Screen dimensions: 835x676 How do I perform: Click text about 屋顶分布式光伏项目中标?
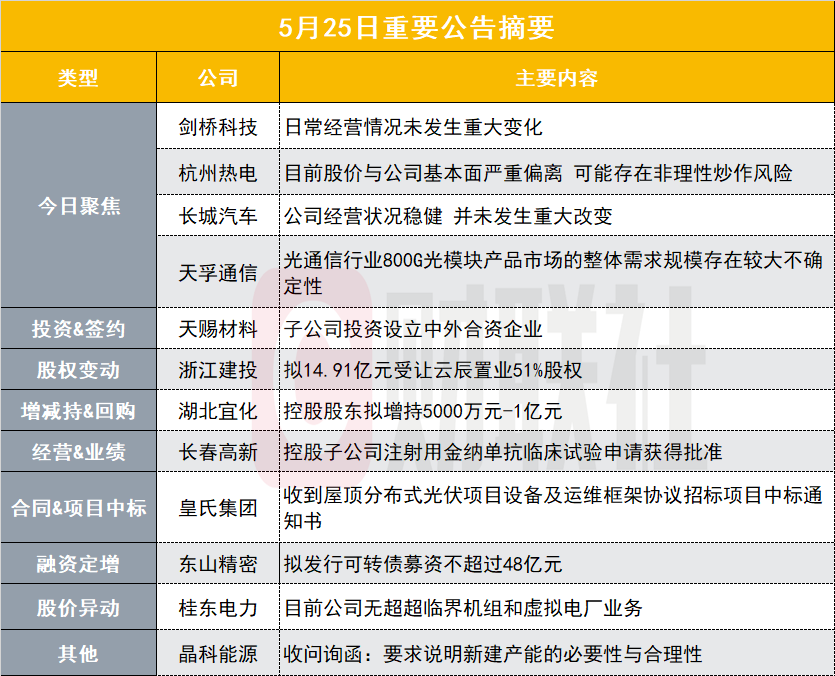pos(553,508)
